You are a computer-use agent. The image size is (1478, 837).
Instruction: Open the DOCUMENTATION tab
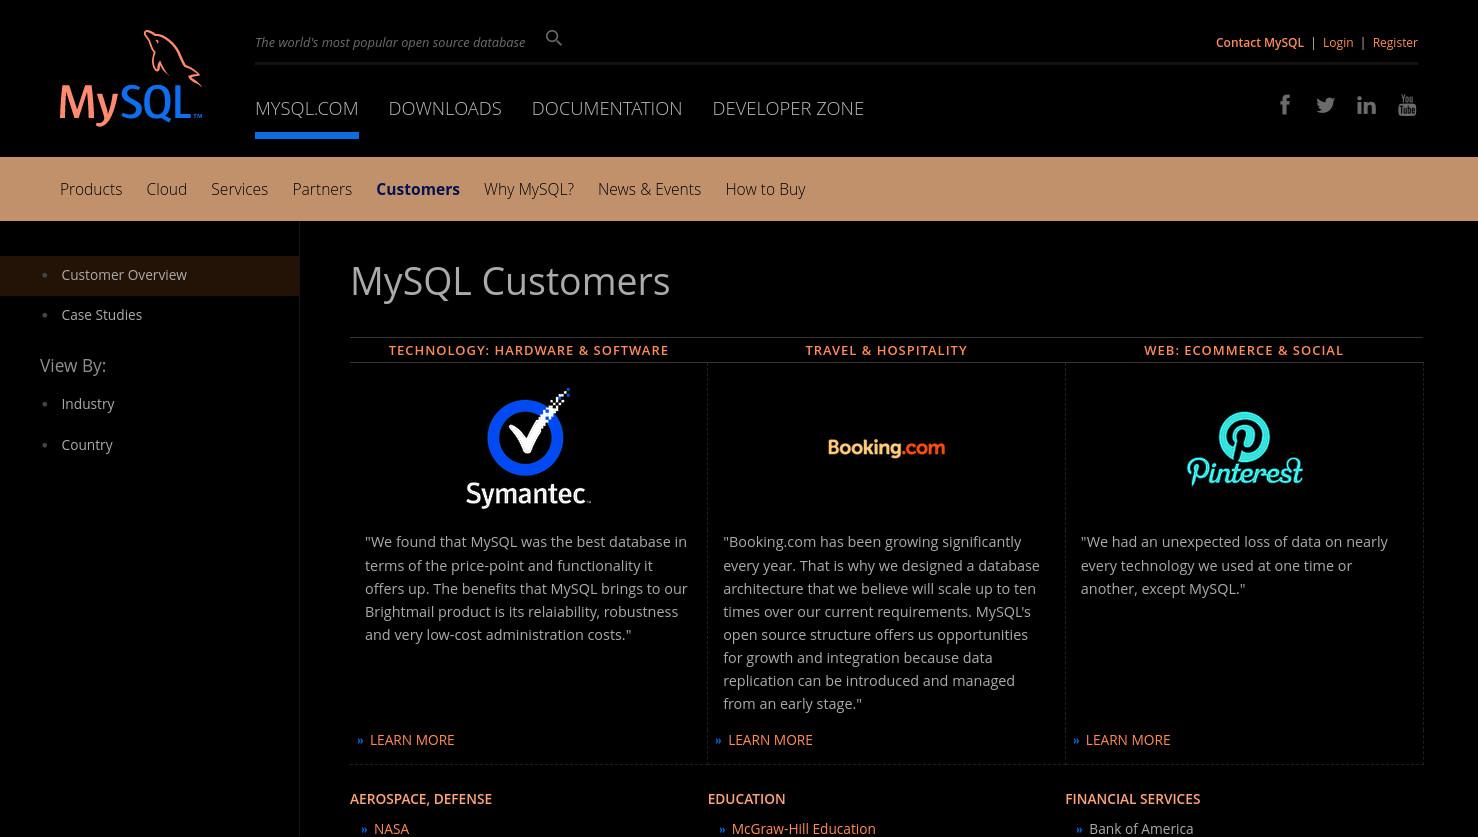[x=607, y=108]
